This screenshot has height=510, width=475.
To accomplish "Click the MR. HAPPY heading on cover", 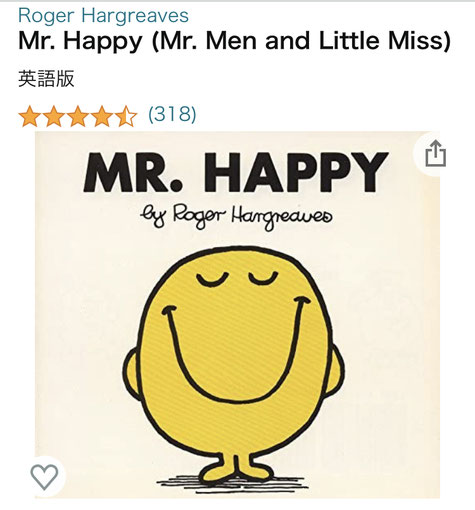I will point(236,172).
